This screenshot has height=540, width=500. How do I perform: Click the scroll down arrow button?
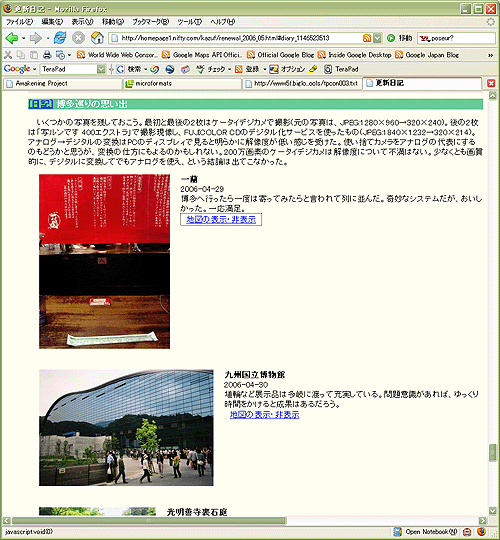coord(492,510)
